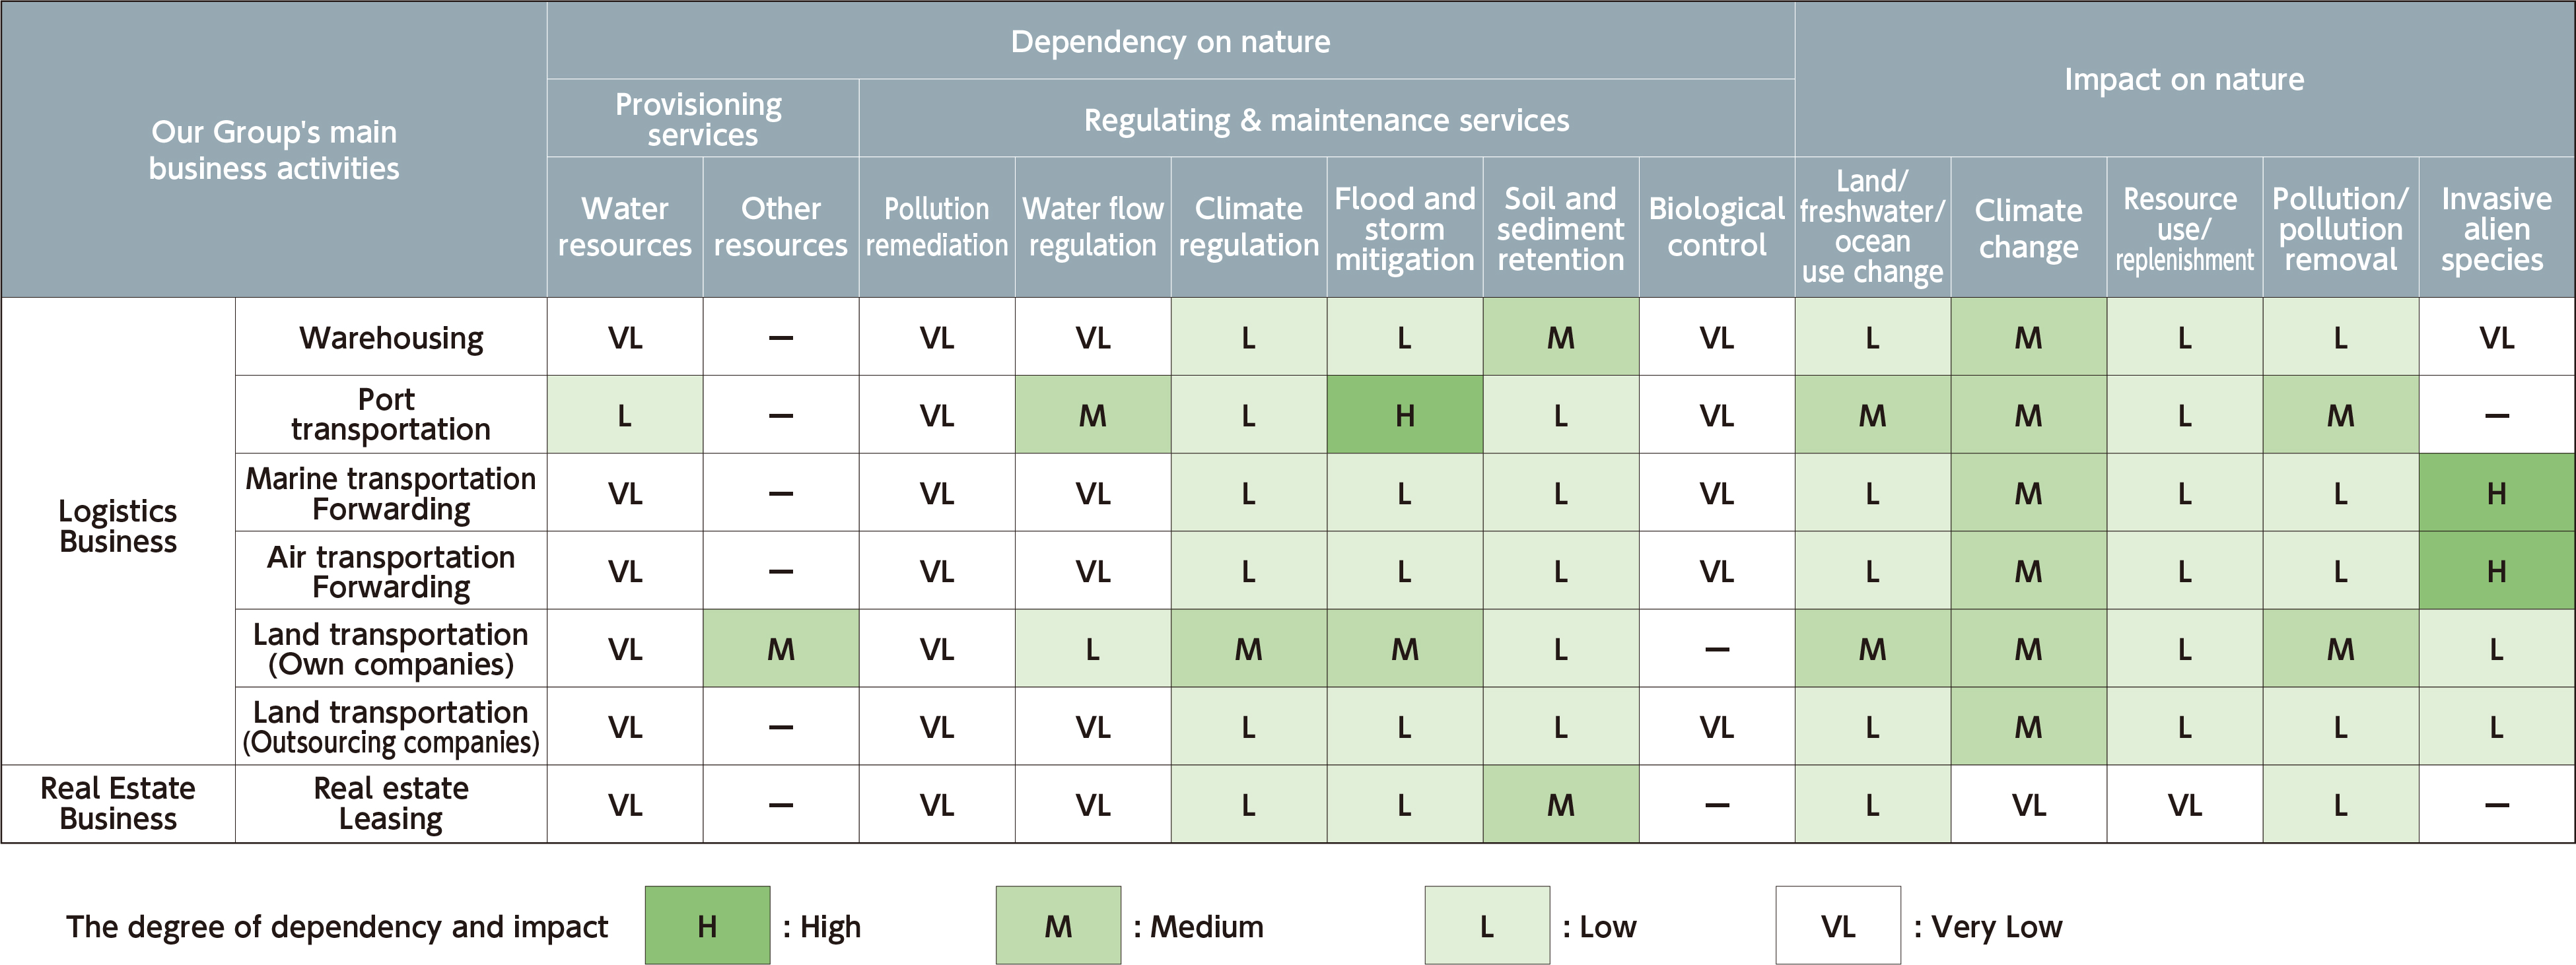Select the Port transportation row label
Screen dimensions: 2576x965
pyautogui.click(x=391, y=414)
